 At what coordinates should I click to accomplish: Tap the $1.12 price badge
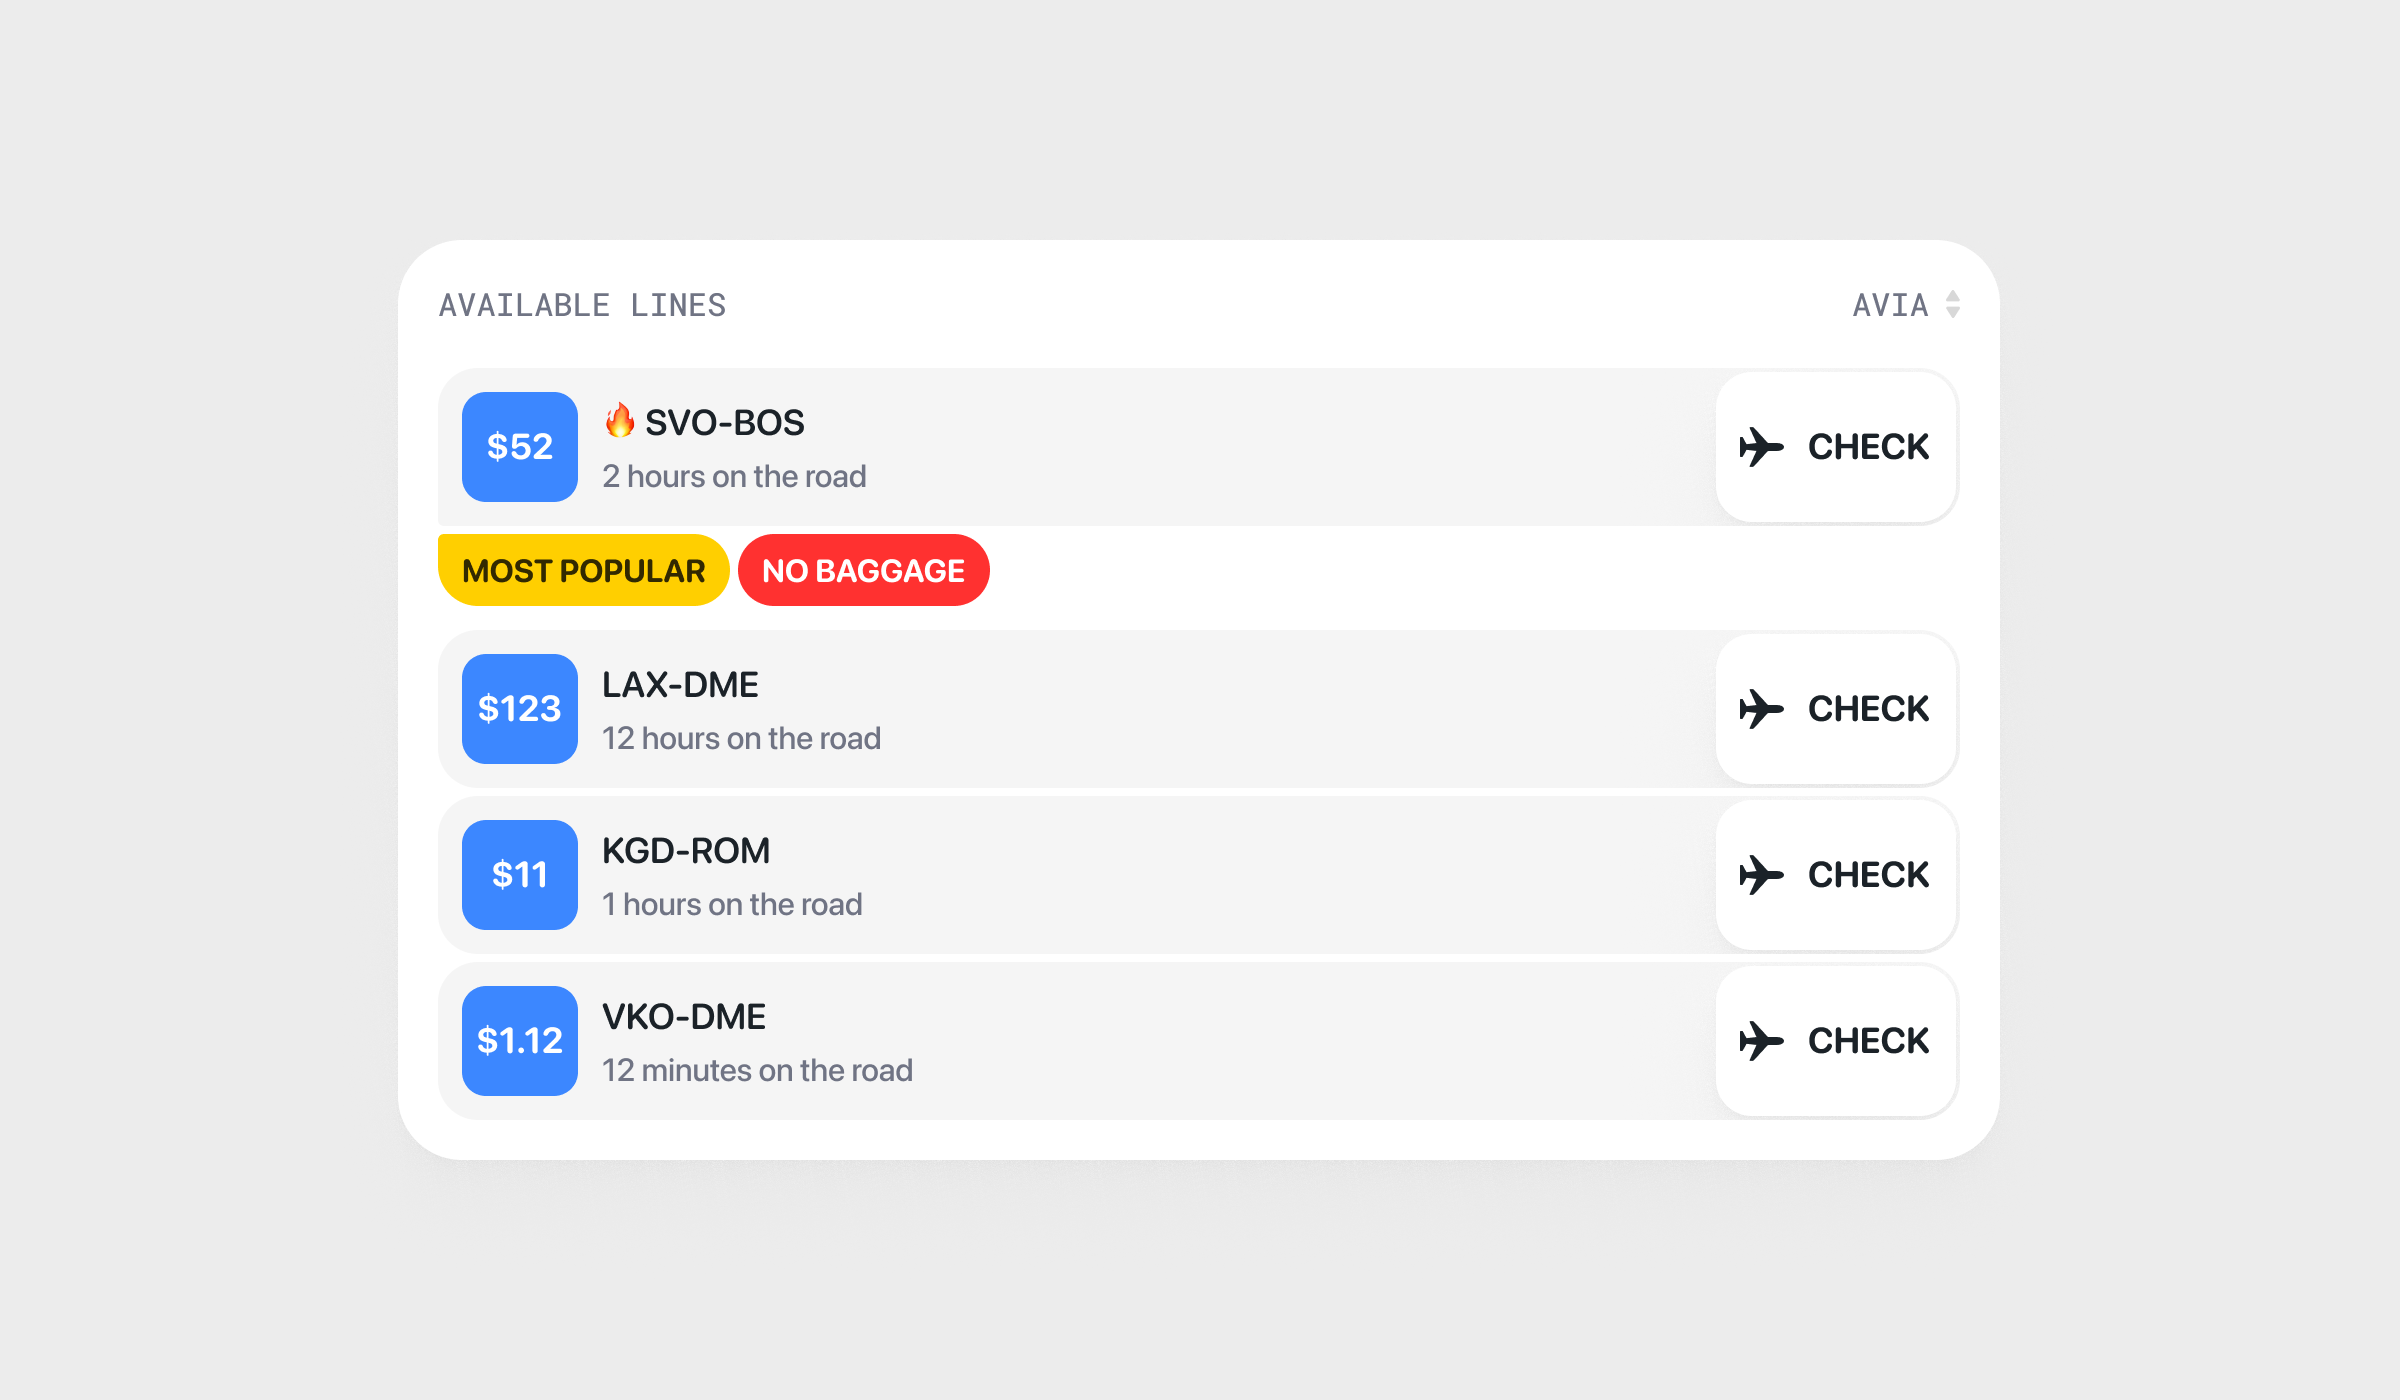(x=520, y=1041)
